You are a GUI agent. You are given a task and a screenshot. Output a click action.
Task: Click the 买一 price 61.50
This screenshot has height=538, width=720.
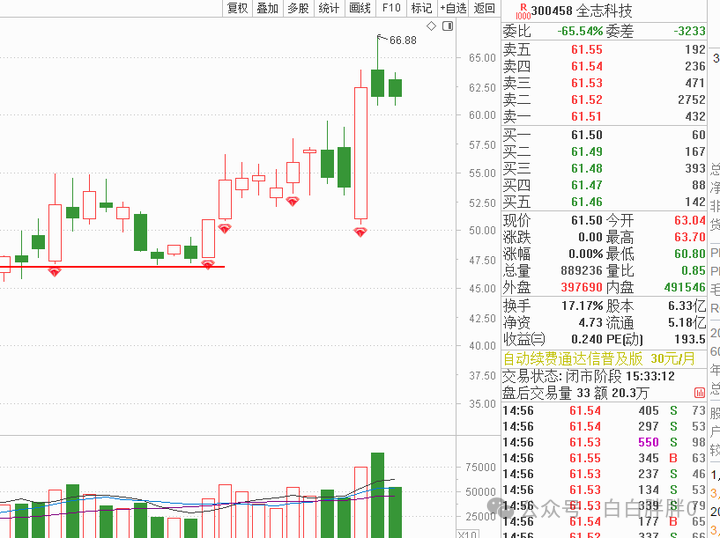point(586,135)
